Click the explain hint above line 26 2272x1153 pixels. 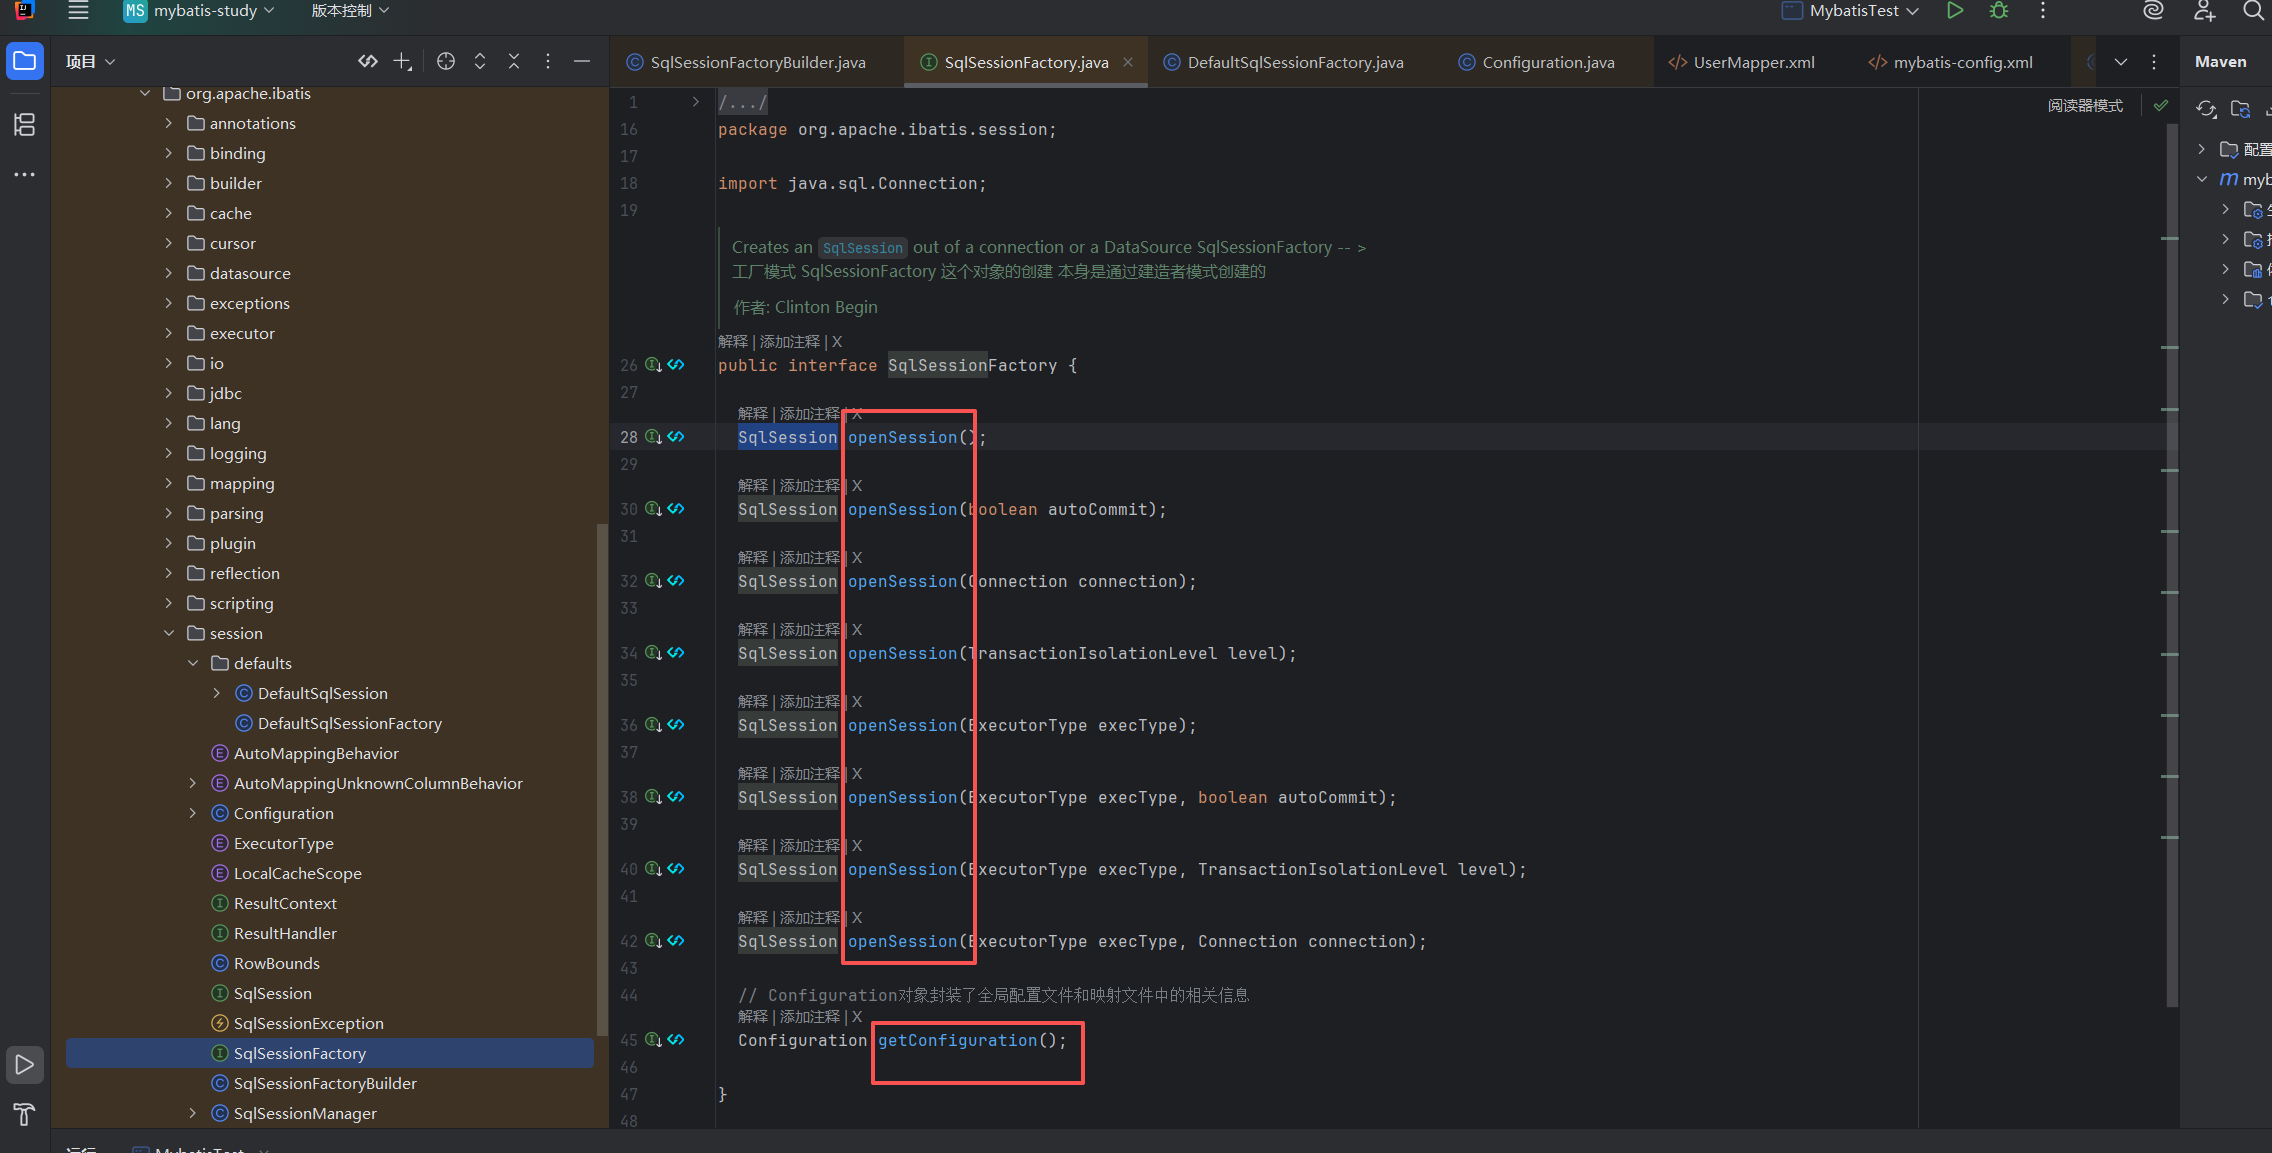point(733,342)
